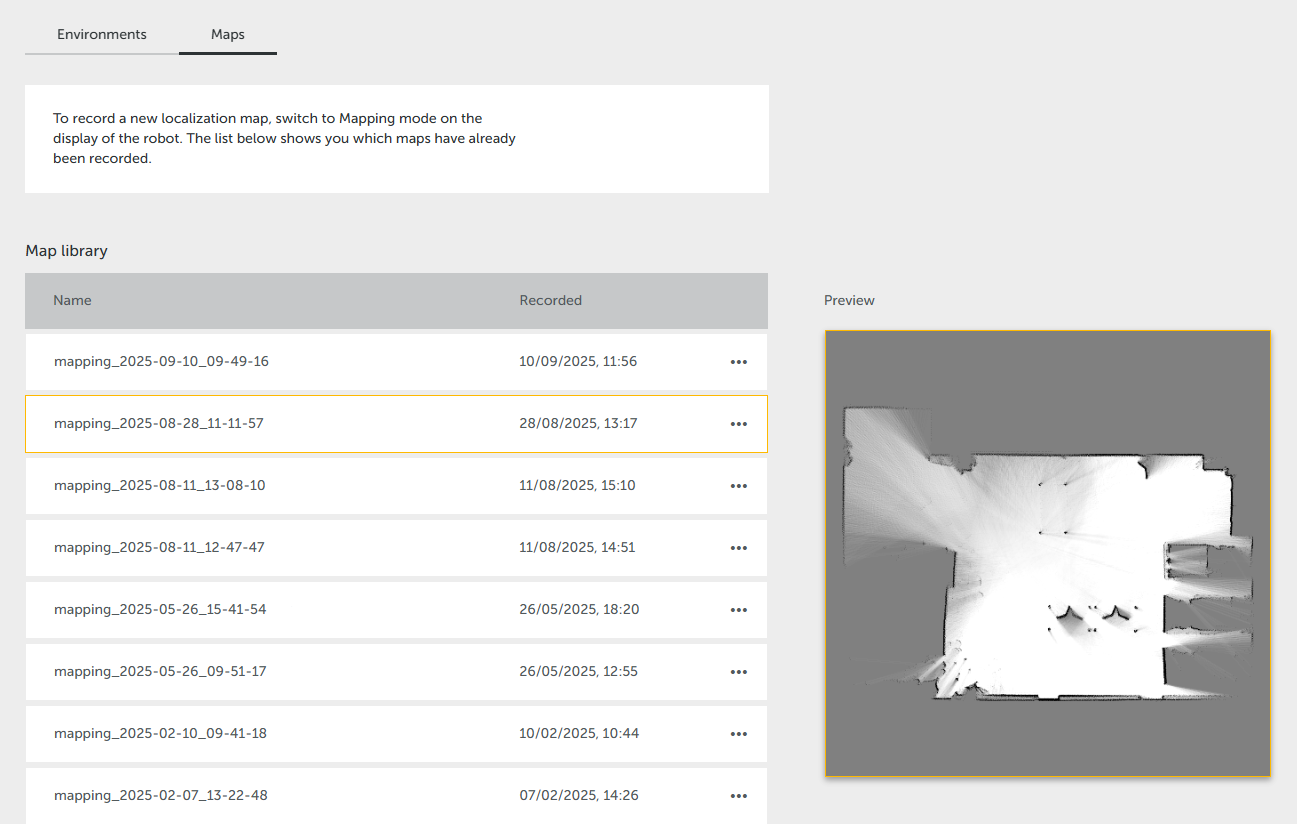Click recorded date 28/08/2025, 13:17
Viewport: 1297px width, 824px height.
(578, 424)
